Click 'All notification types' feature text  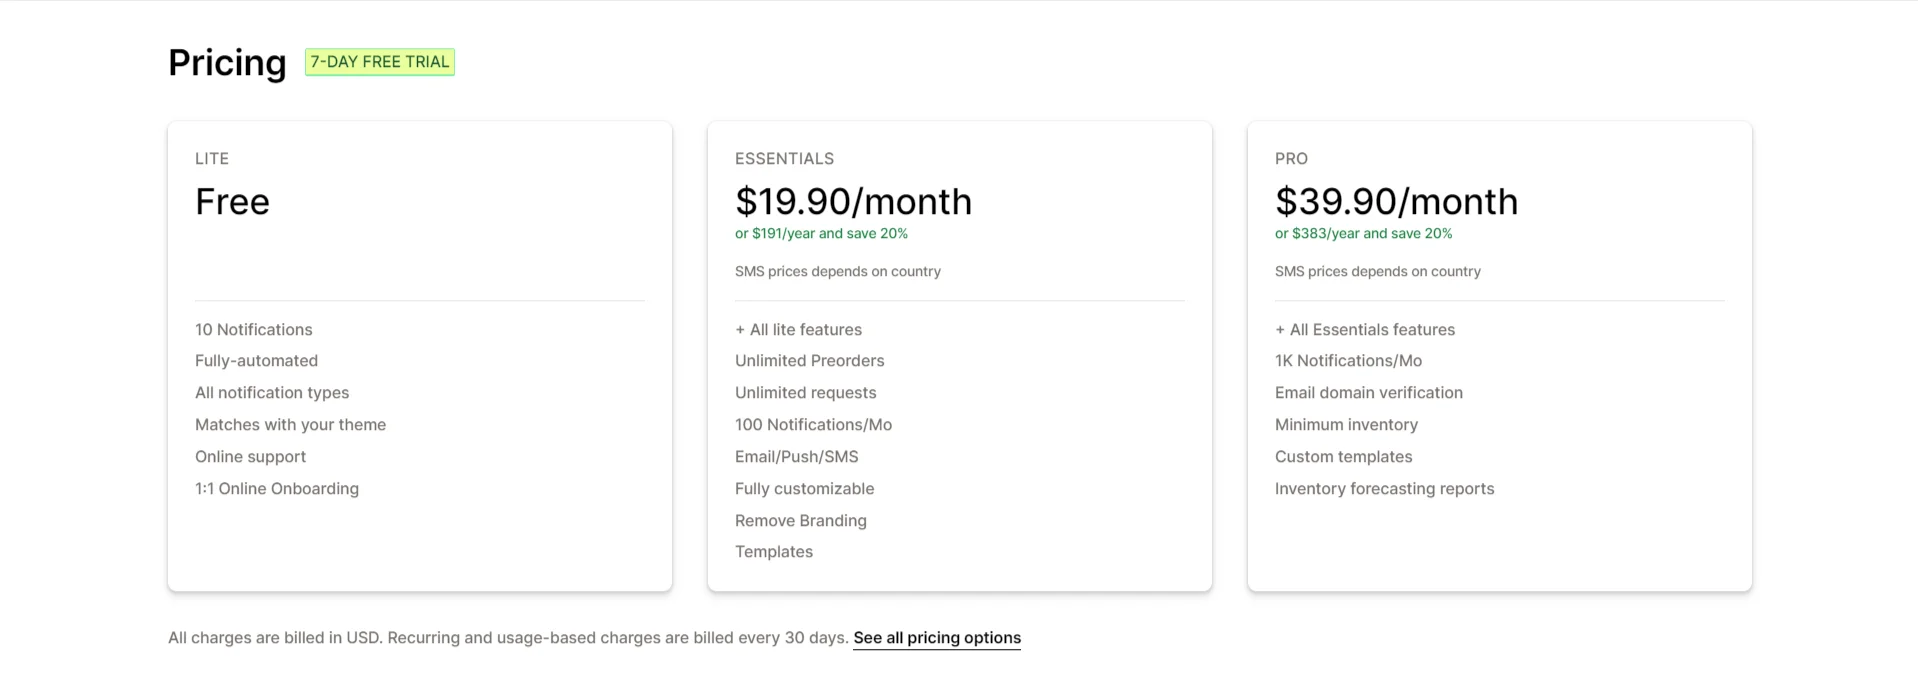point(272,393)
